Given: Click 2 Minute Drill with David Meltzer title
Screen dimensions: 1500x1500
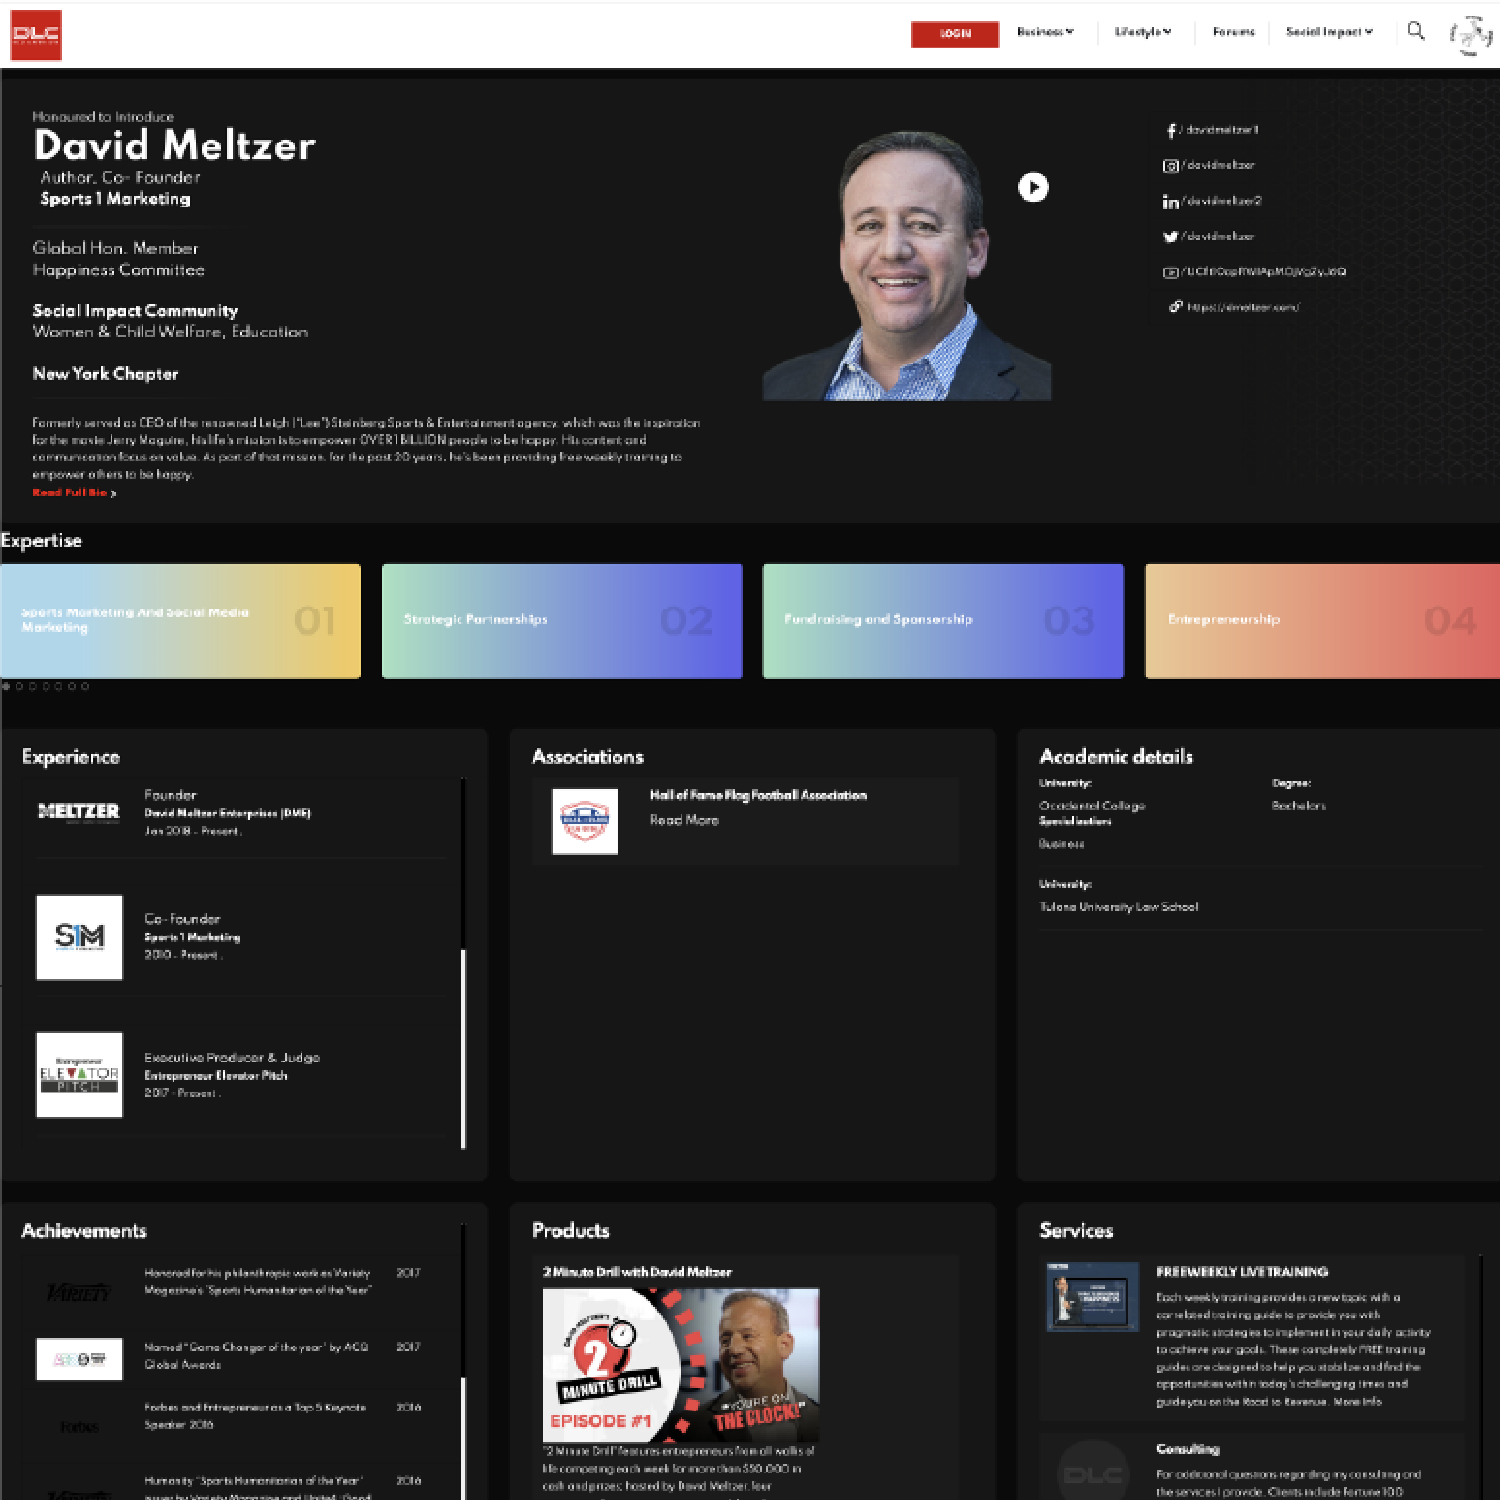Looking at the screenshot, I should (637, 1272).
